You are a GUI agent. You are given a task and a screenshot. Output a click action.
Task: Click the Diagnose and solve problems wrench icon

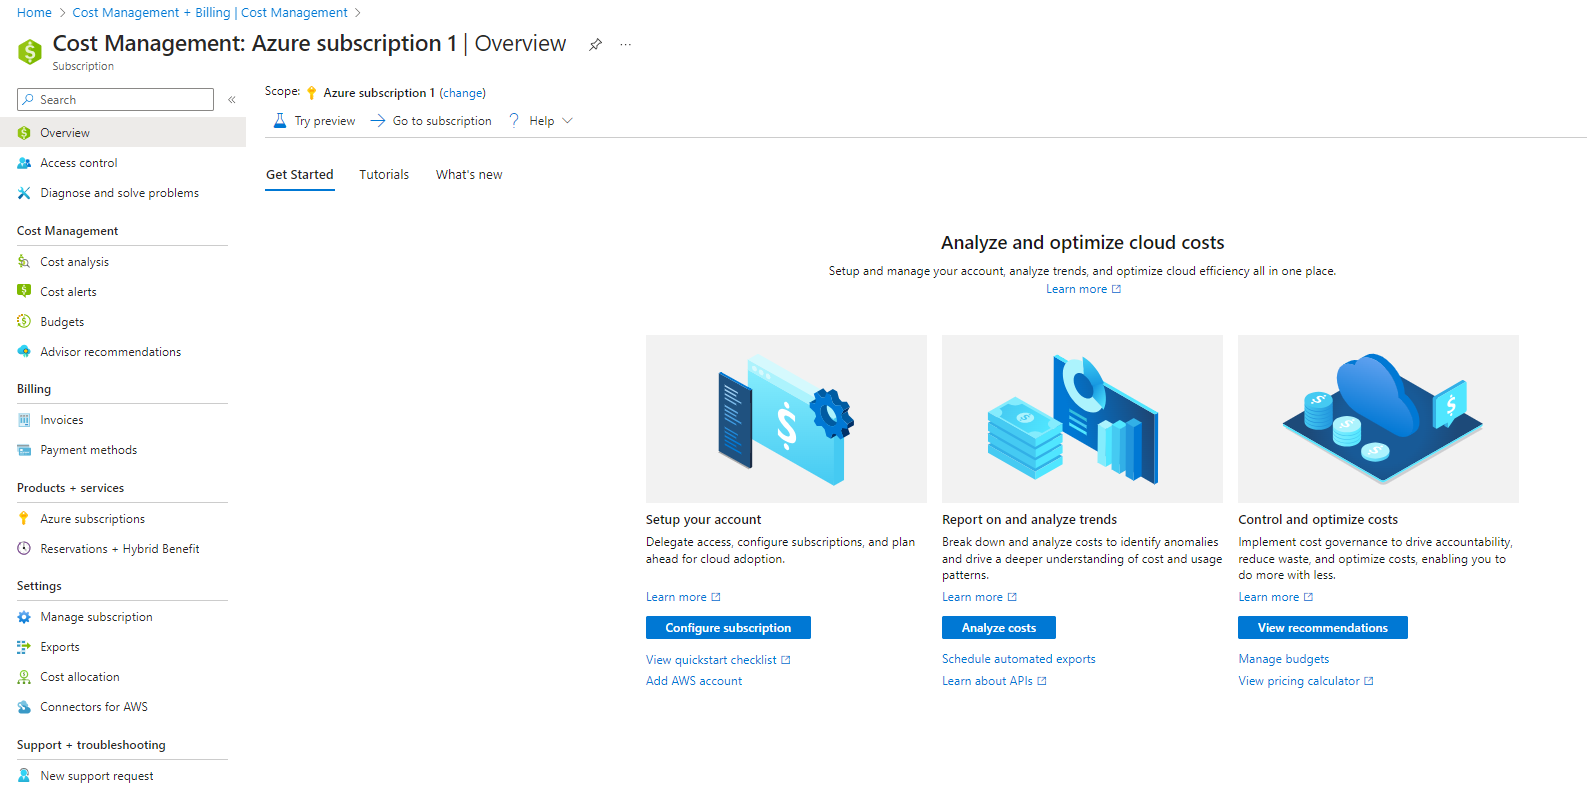tap(24, 193)
